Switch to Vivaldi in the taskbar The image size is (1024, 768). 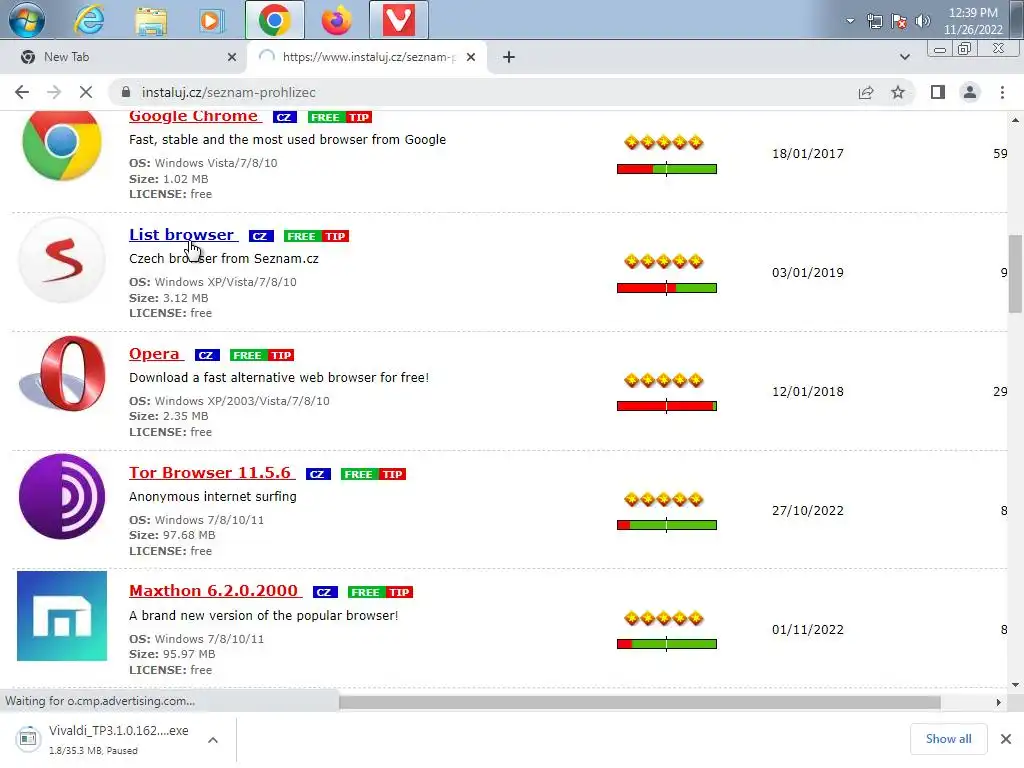point(398,20)
